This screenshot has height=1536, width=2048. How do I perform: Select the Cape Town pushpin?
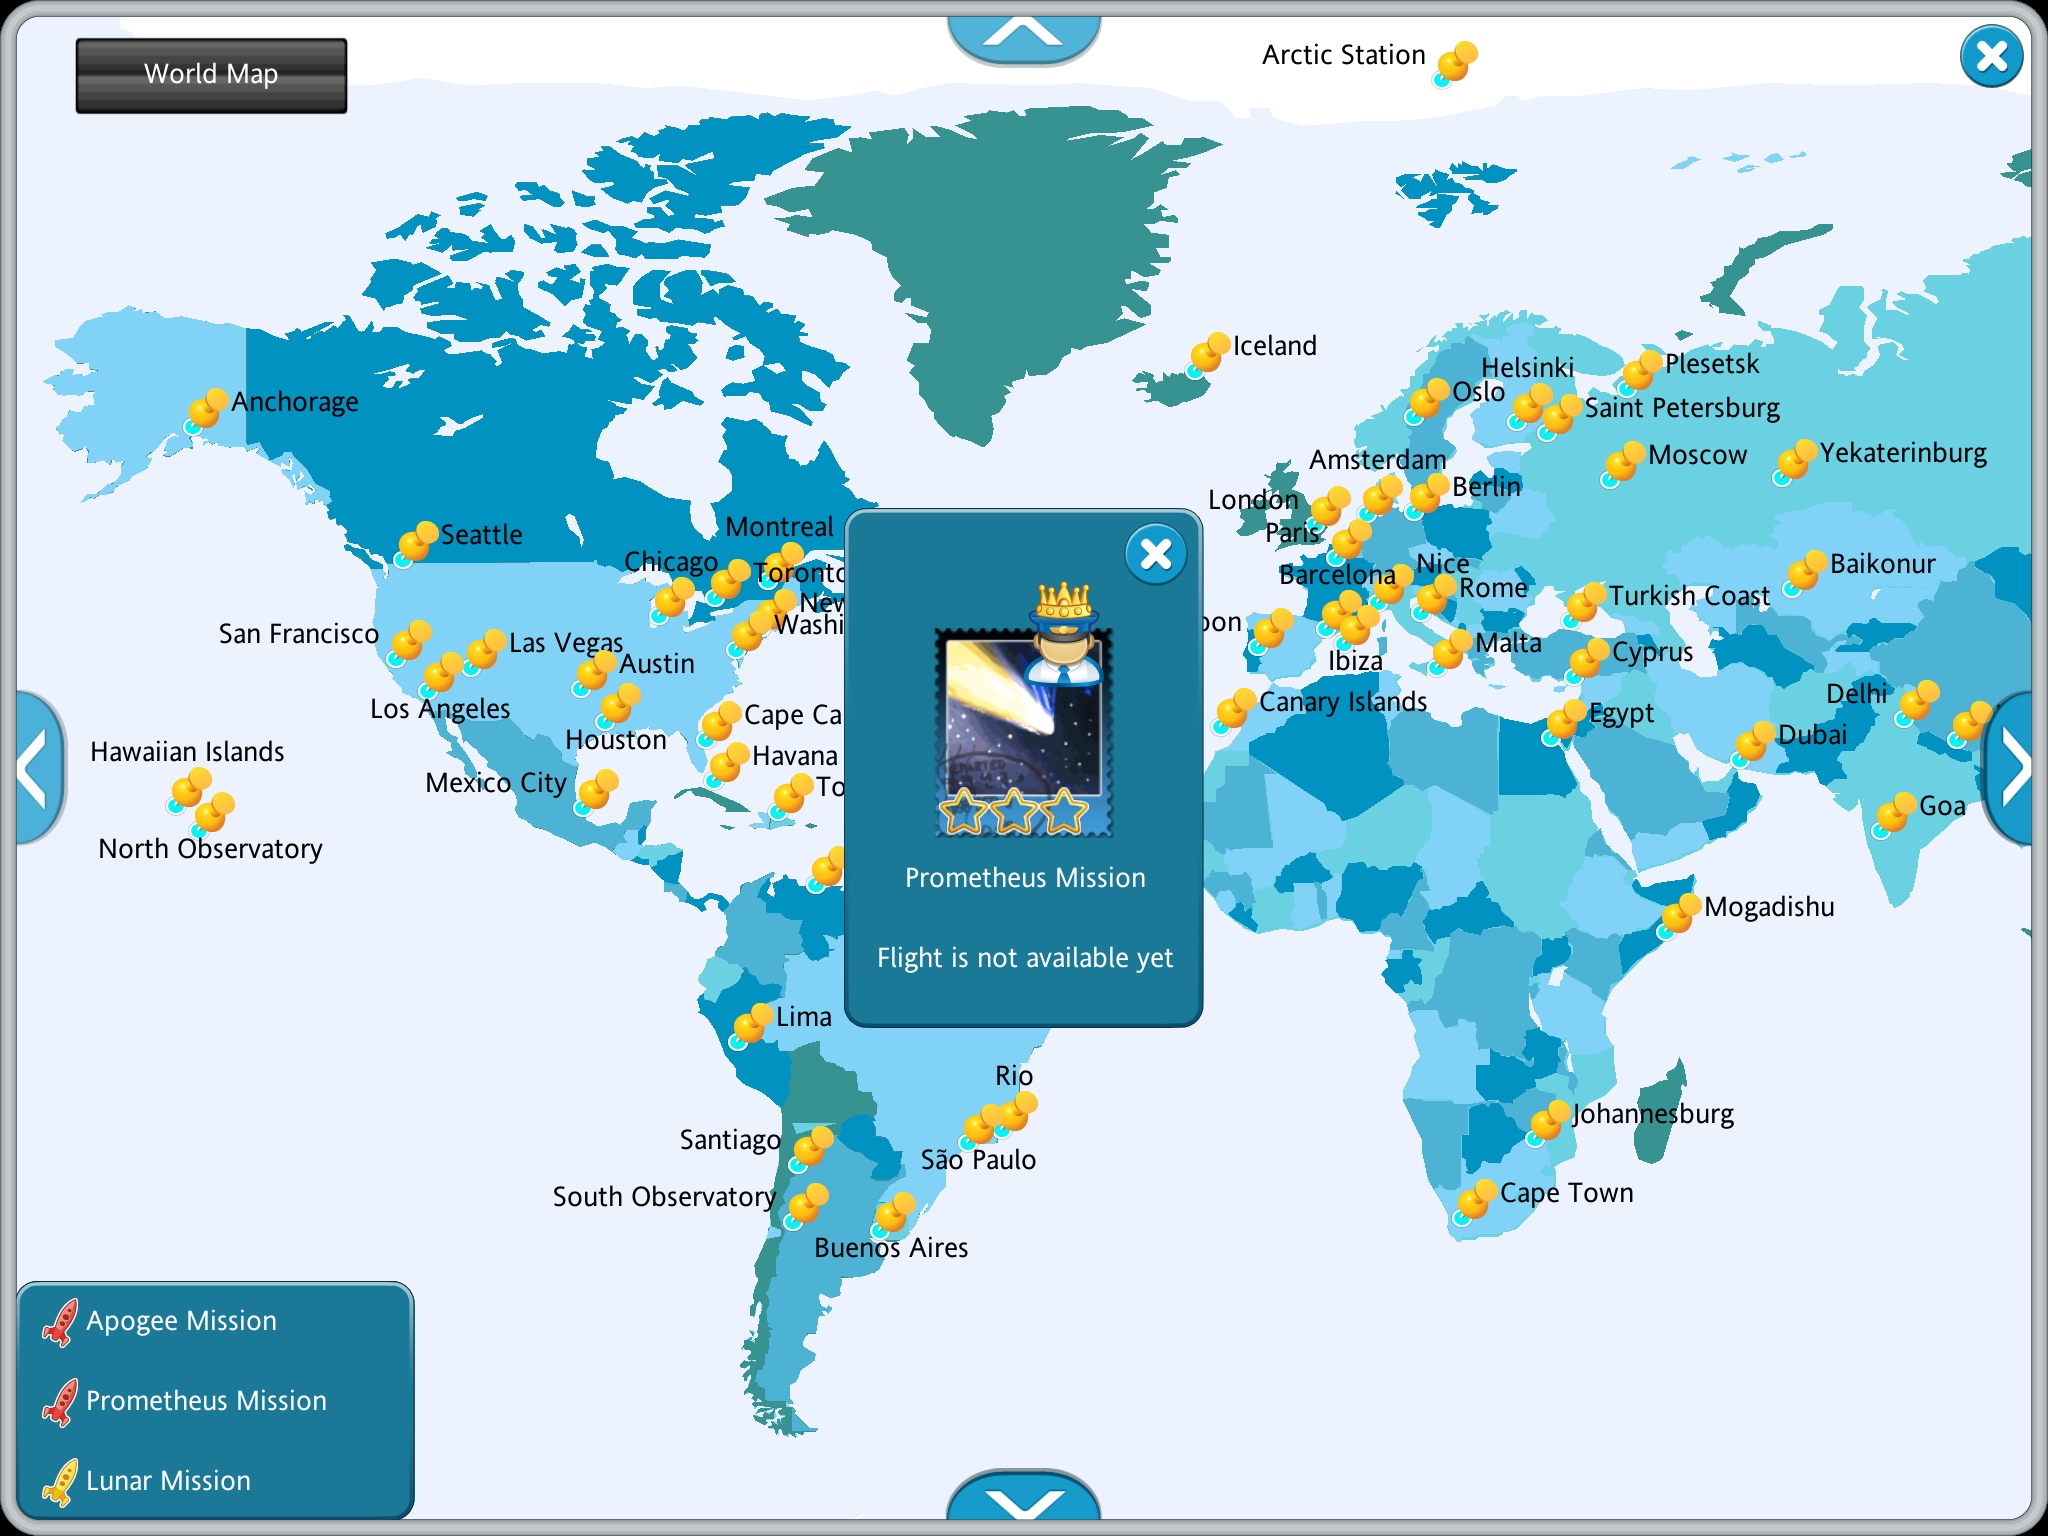pyautogui.click(x=1475, y=1201)
